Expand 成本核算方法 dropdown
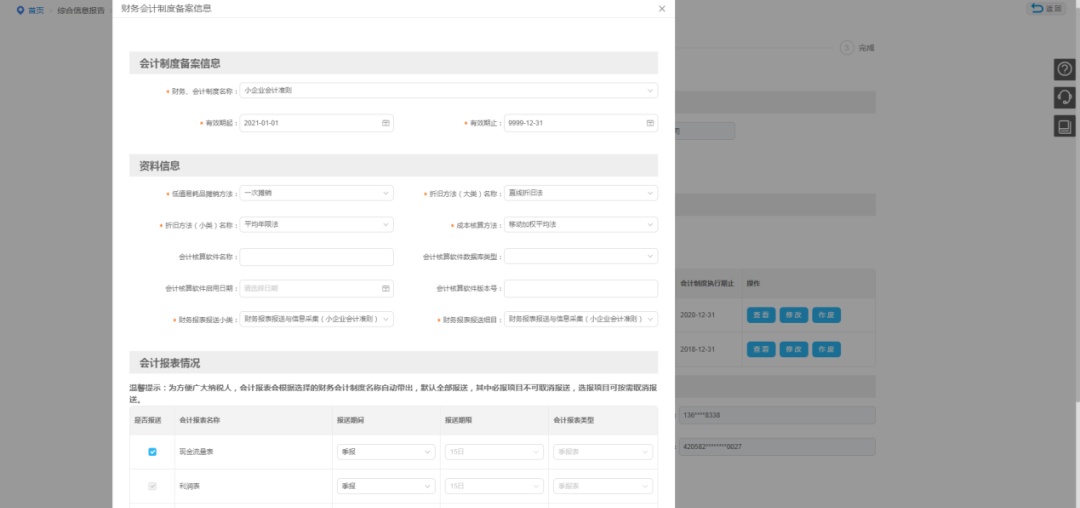 coord(649,225)
